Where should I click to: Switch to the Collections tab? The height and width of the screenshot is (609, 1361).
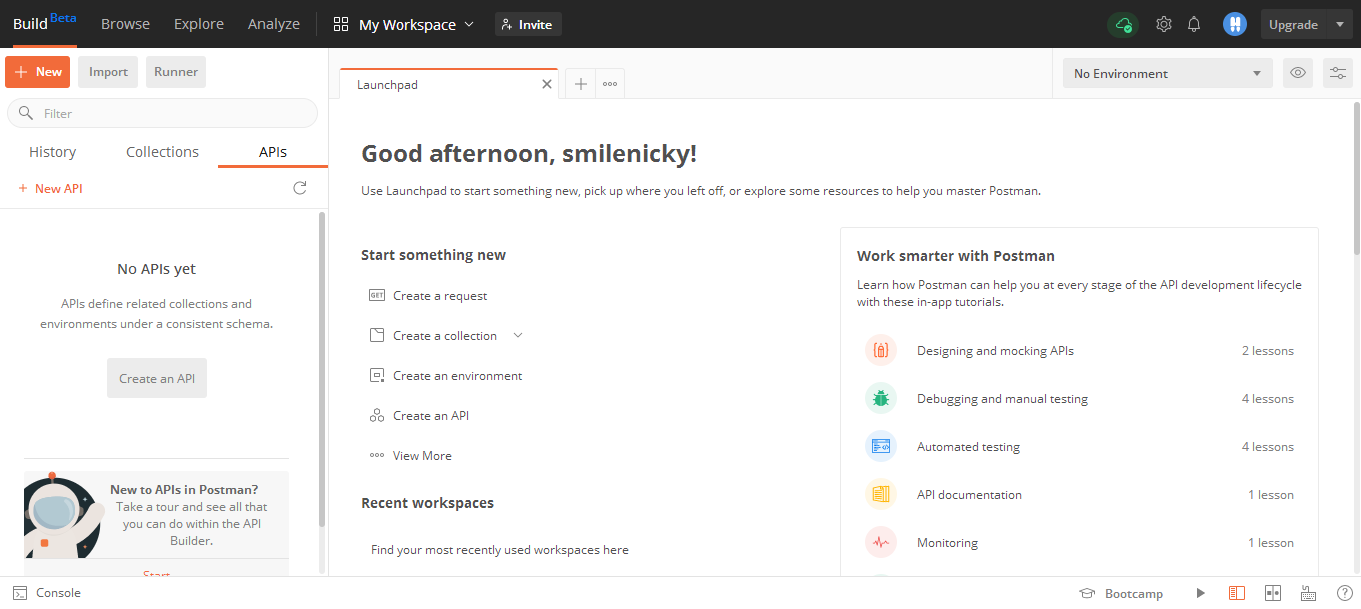(x=162, y=152)
